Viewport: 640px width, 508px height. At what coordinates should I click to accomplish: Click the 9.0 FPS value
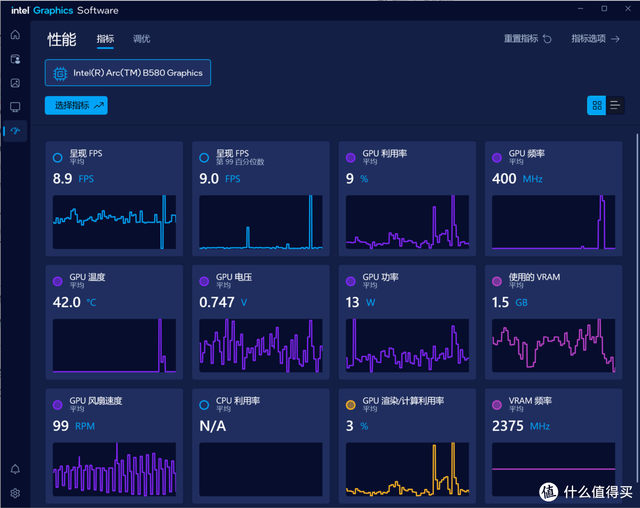220,179
